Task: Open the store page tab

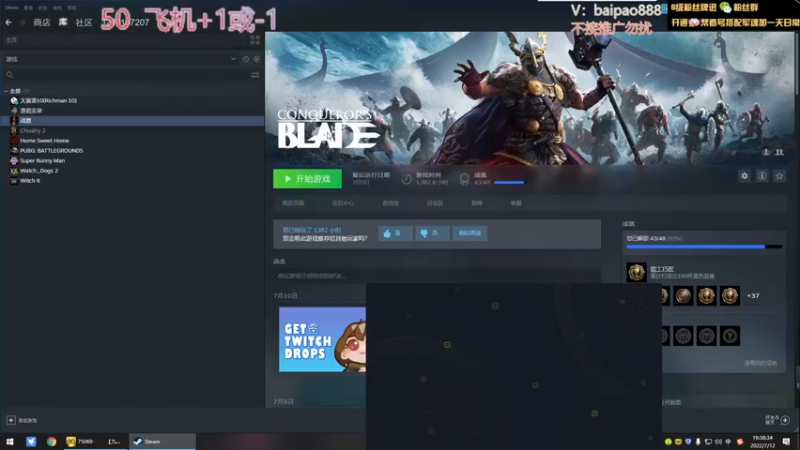Action: pyautogui.click(x=293, y=203)
